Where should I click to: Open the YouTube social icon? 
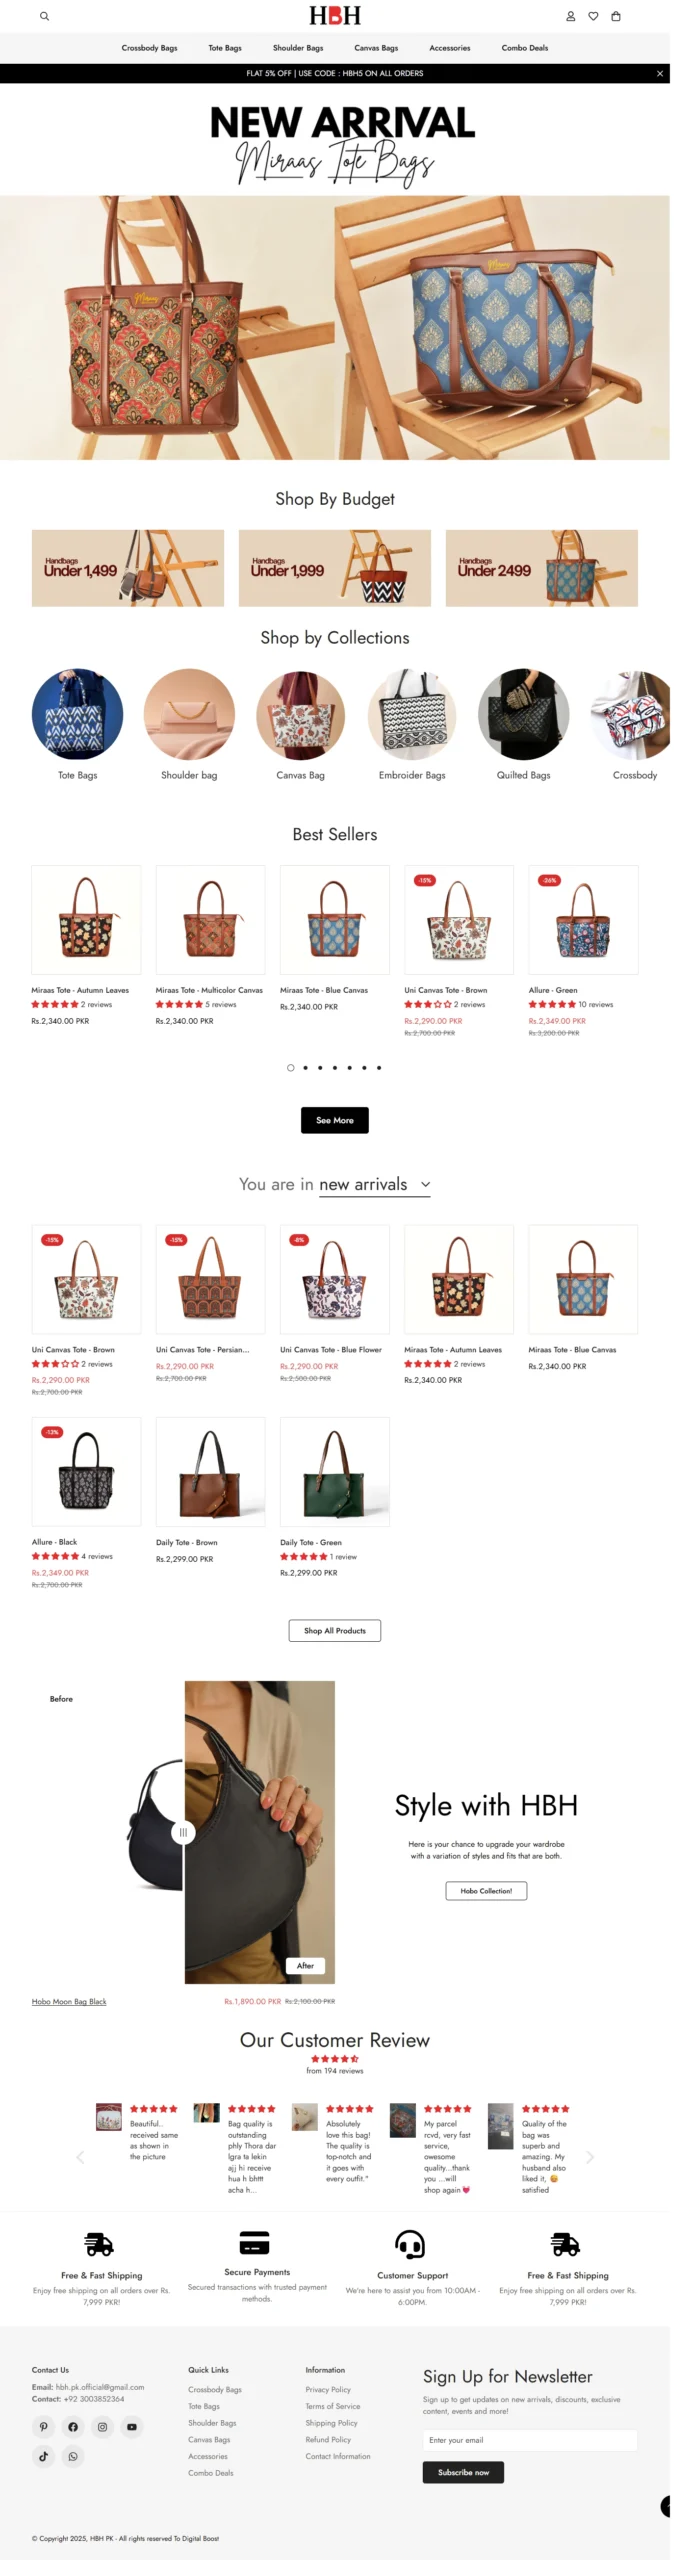132,2427
